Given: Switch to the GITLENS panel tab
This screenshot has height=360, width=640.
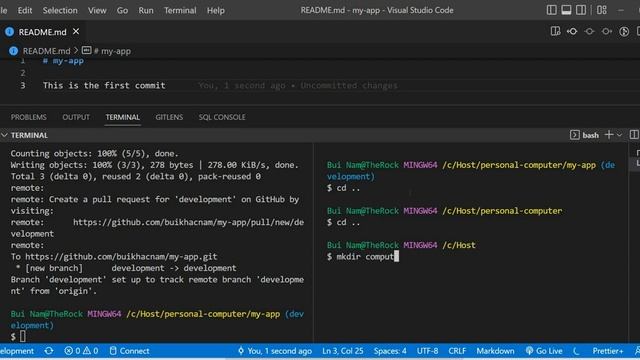Looking at the screenshot, I should tap(169, 117).
